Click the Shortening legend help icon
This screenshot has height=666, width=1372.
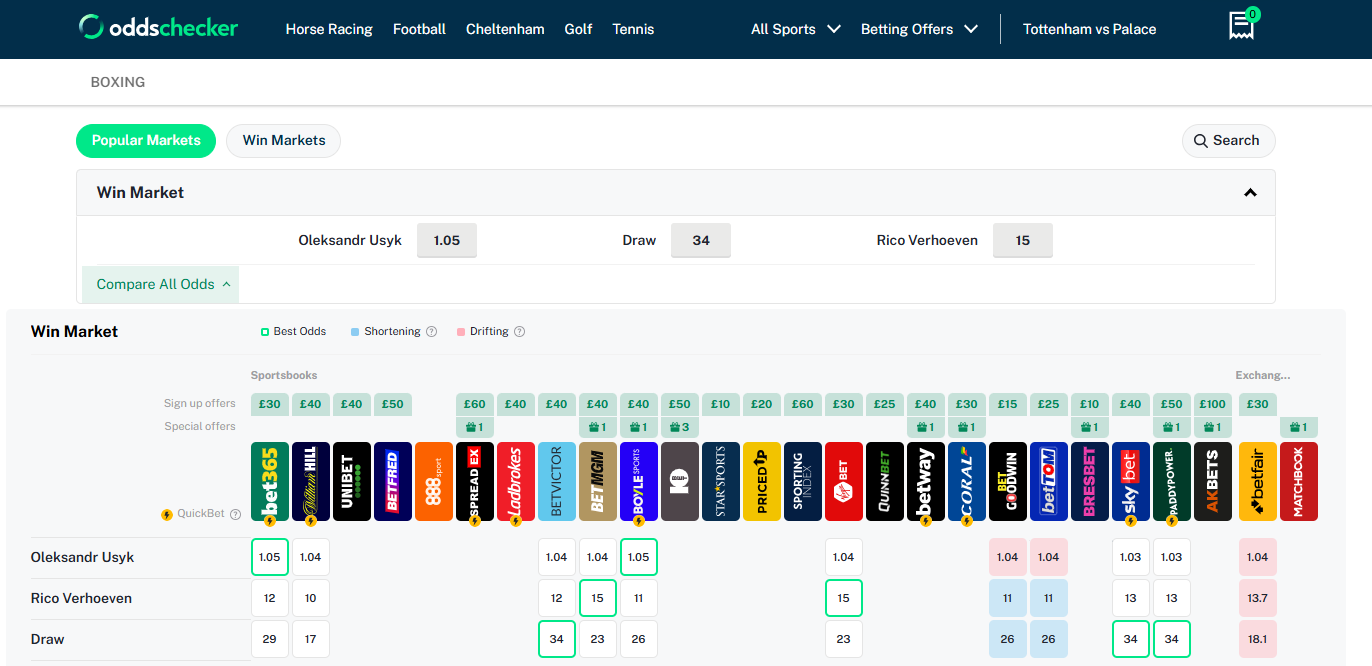click(431, 332)
